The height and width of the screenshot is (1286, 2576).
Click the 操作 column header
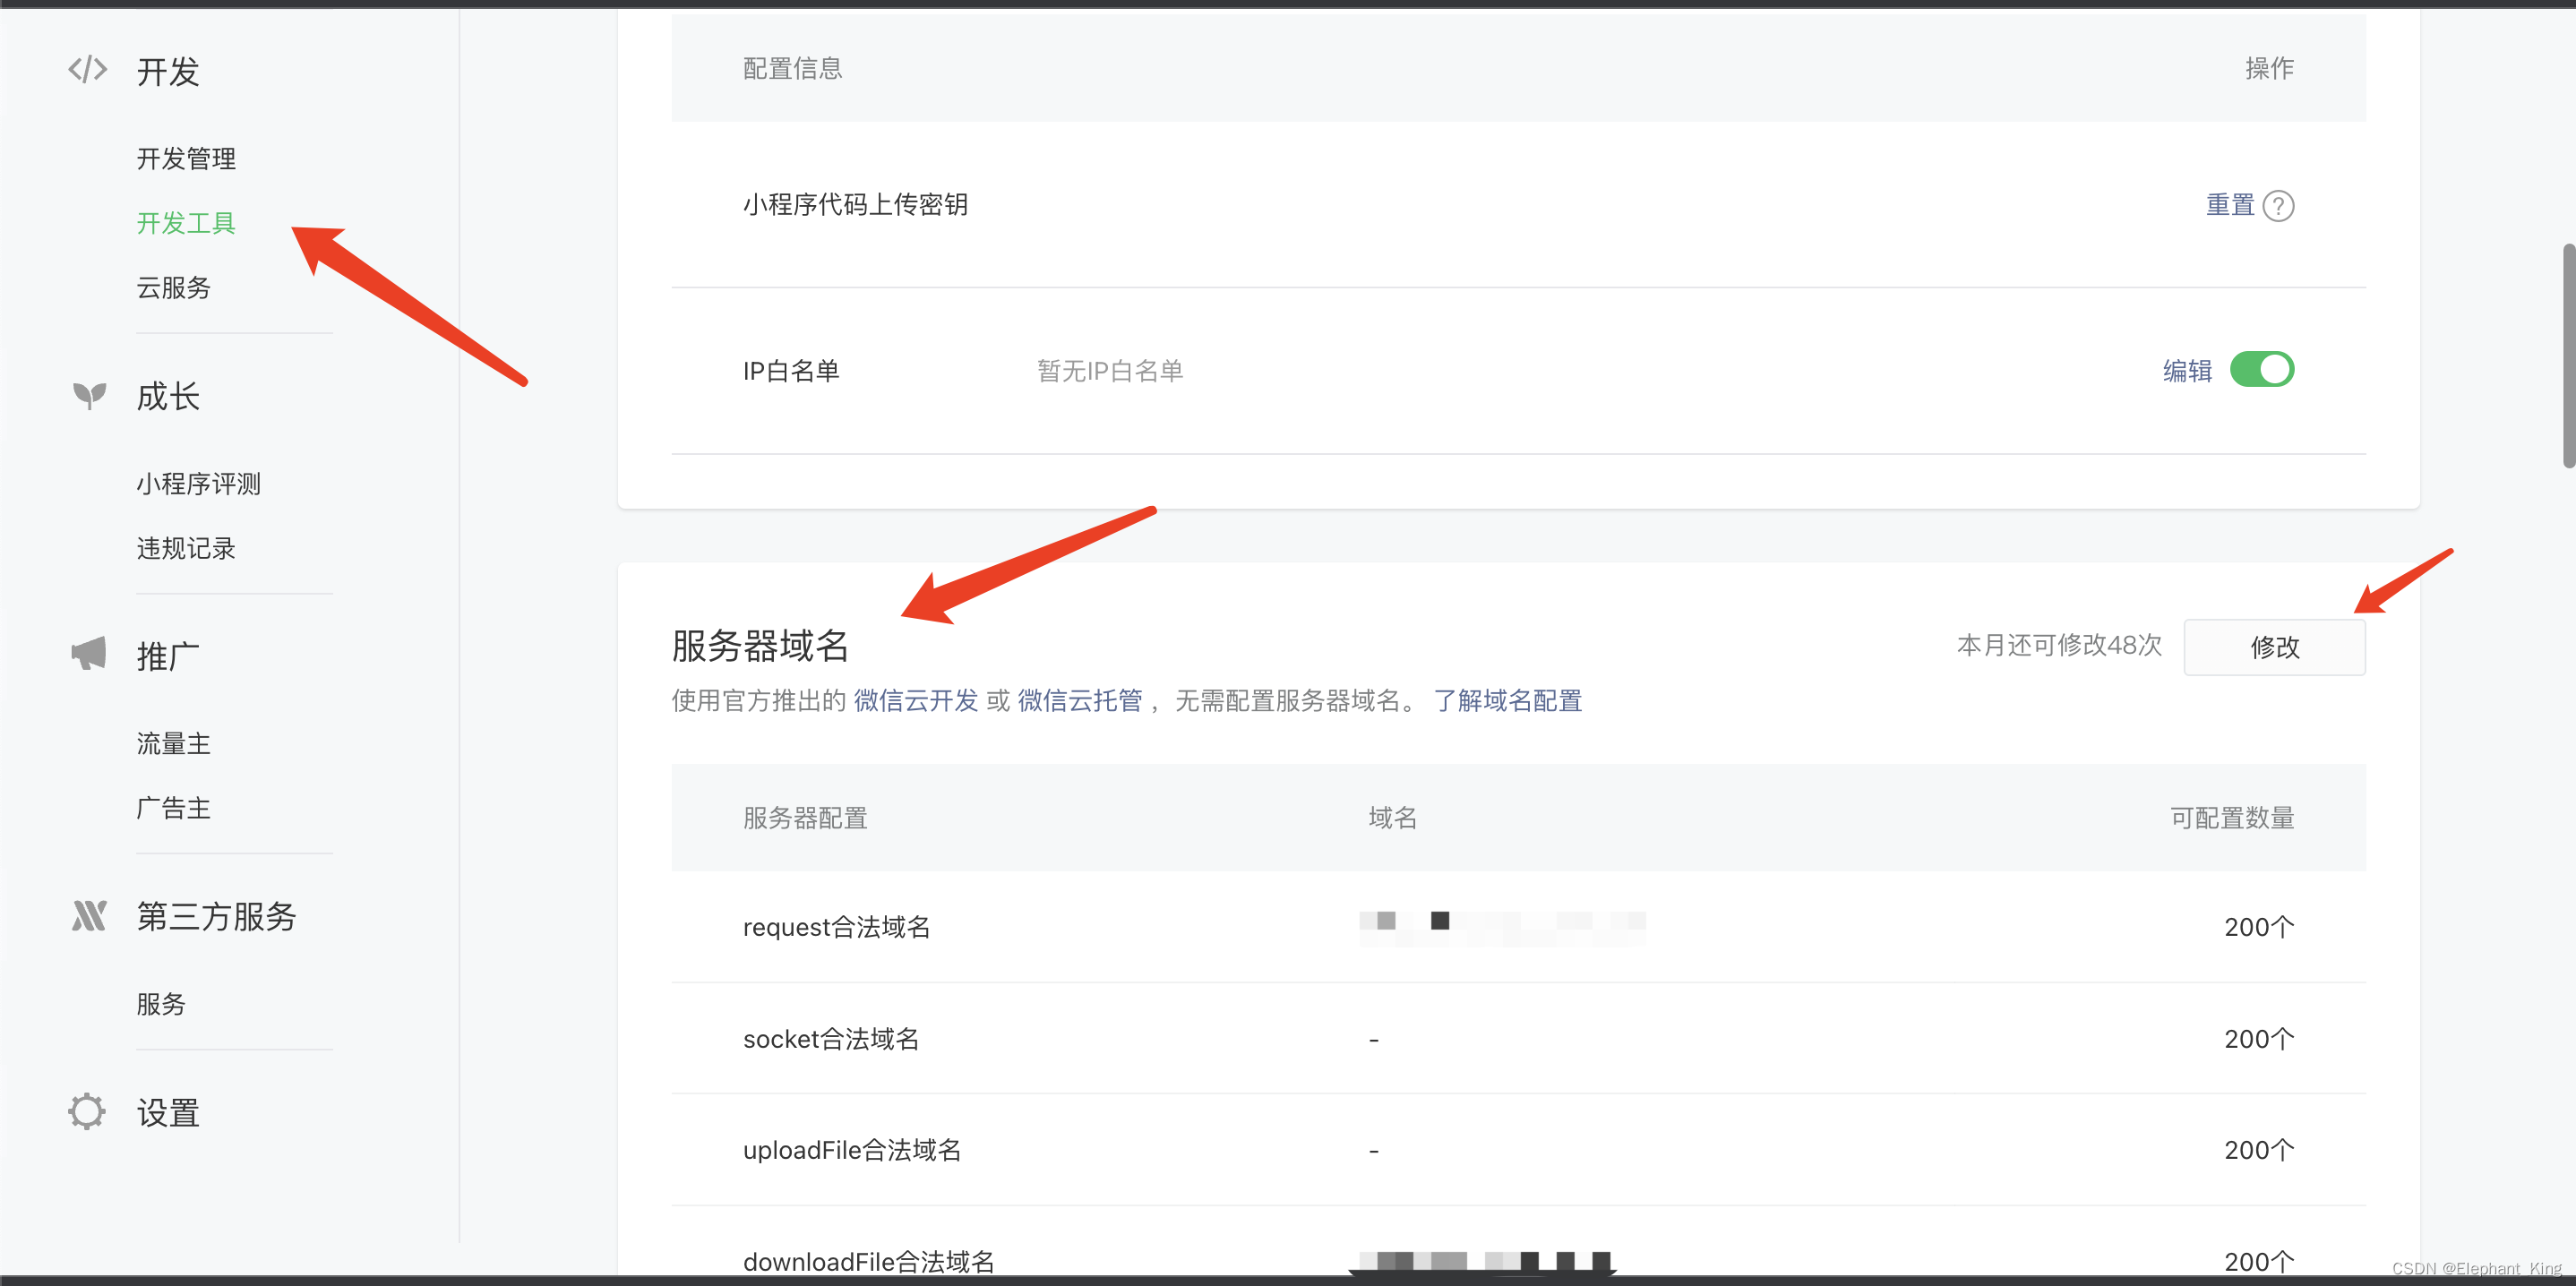[x=2269, y=68]
